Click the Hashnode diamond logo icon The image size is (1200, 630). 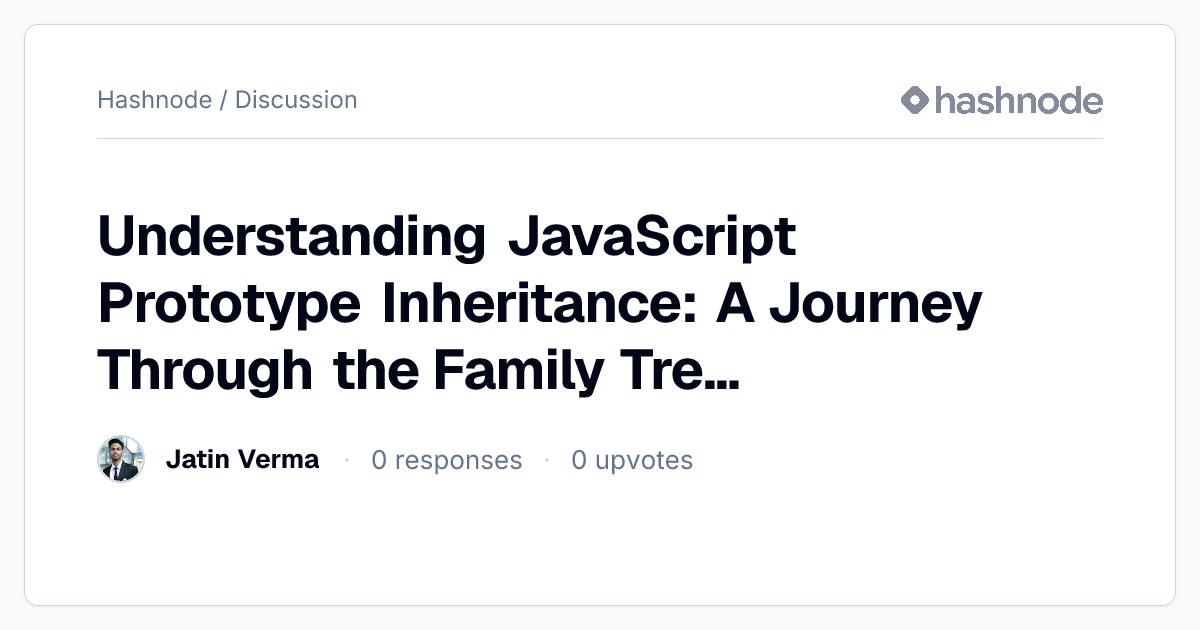point(915,100)
